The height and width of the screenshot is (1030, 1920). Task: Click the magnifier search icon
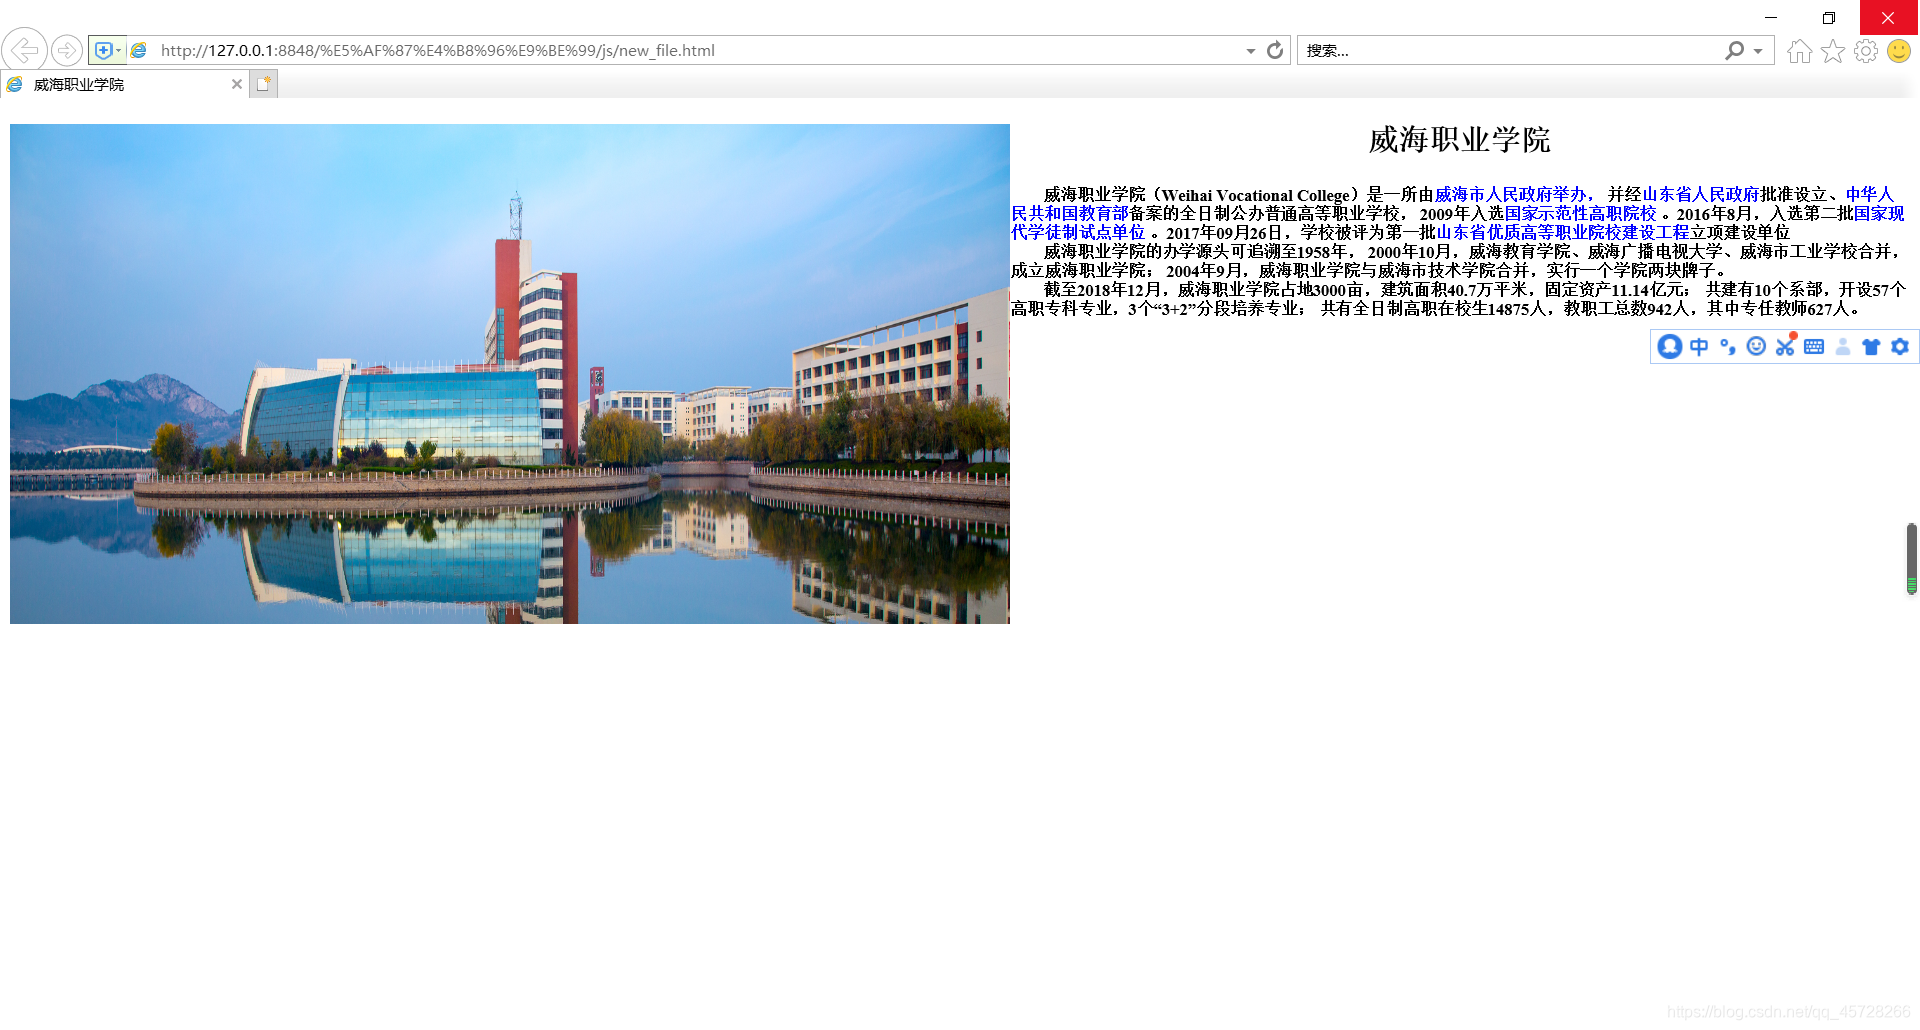[x=1735, y=50]
